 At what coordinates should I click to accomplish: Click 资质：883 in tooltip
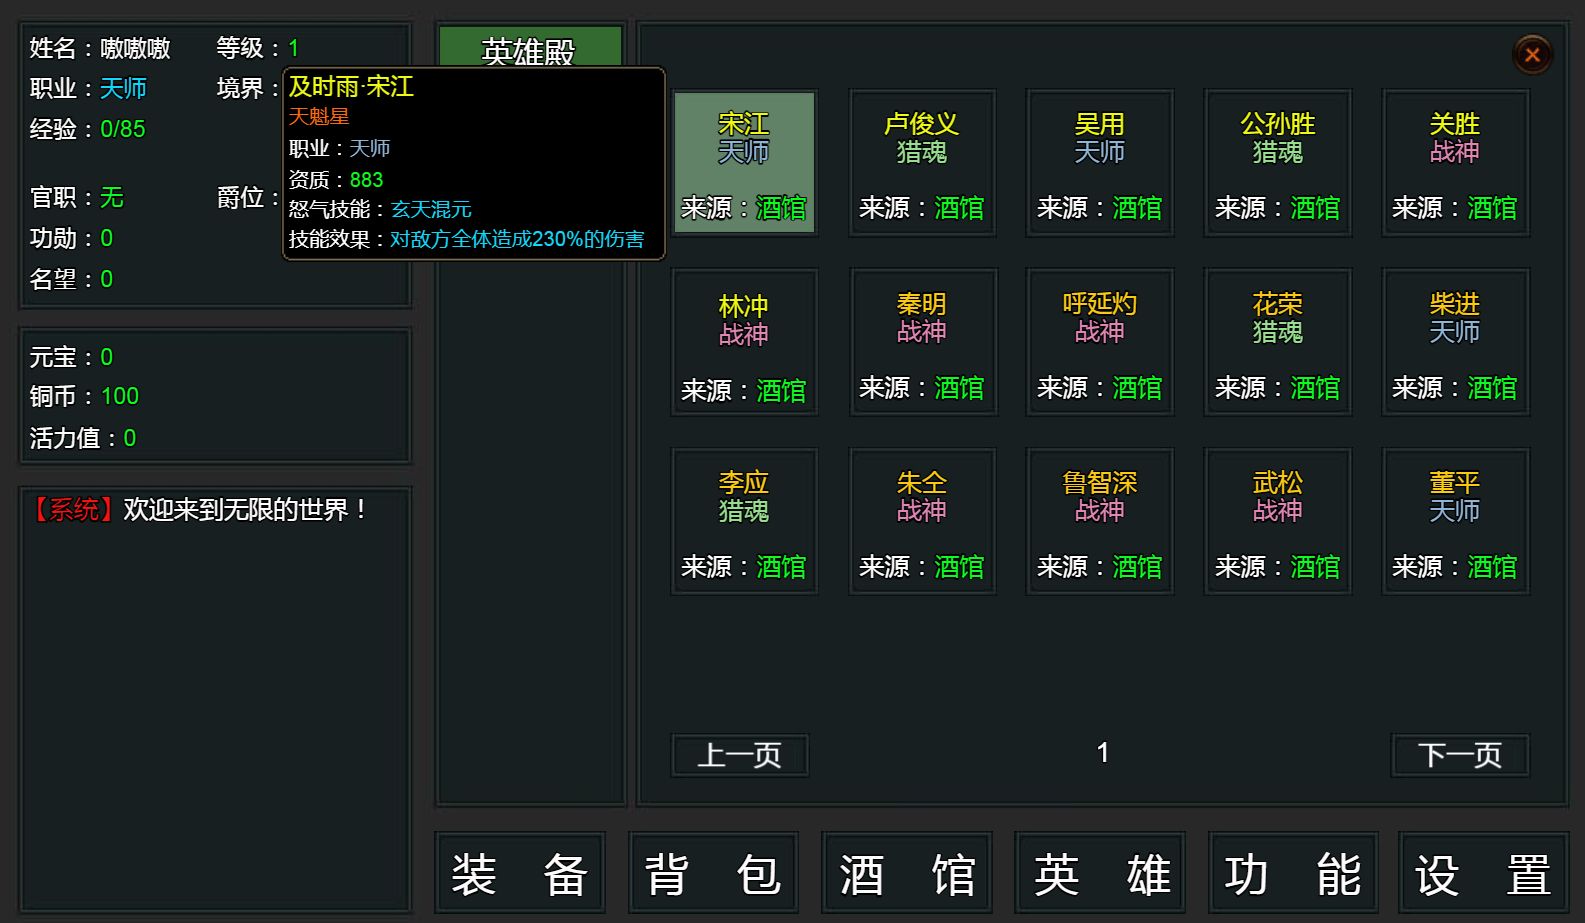336,180
